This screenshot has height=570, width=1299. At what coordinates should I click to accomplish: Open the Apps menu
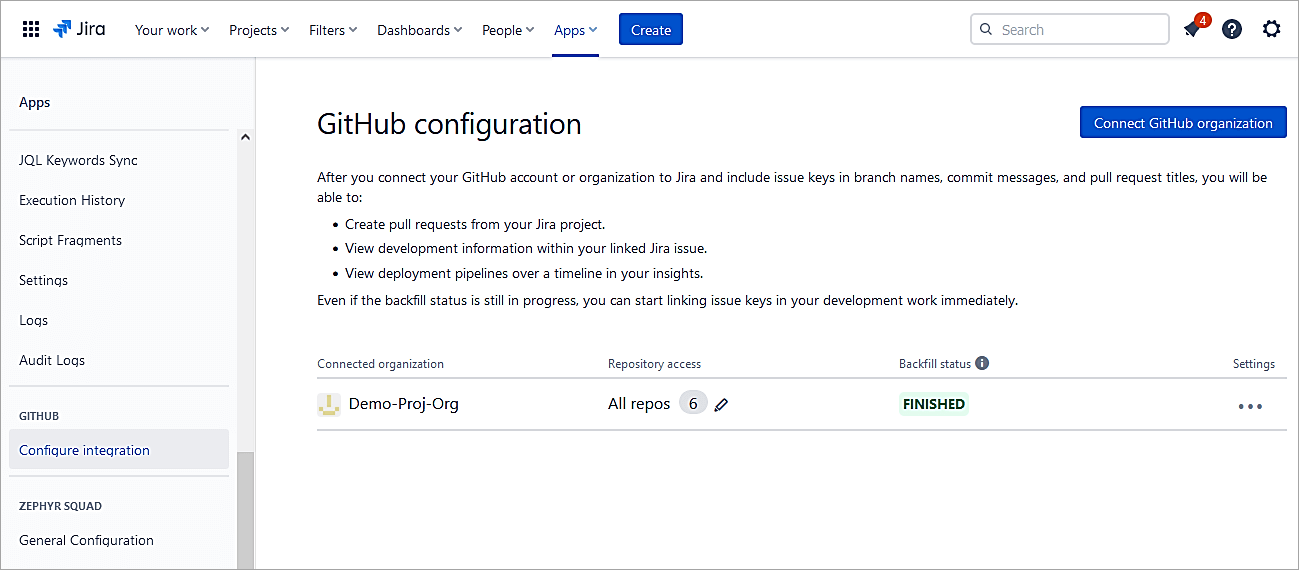(575, 30)
